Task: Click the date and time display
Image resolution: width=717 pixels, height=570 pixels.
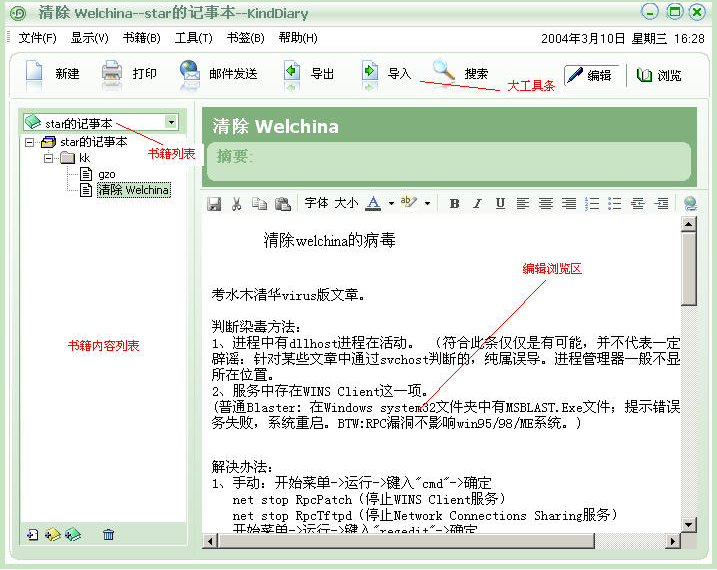Action: [623, 38]
